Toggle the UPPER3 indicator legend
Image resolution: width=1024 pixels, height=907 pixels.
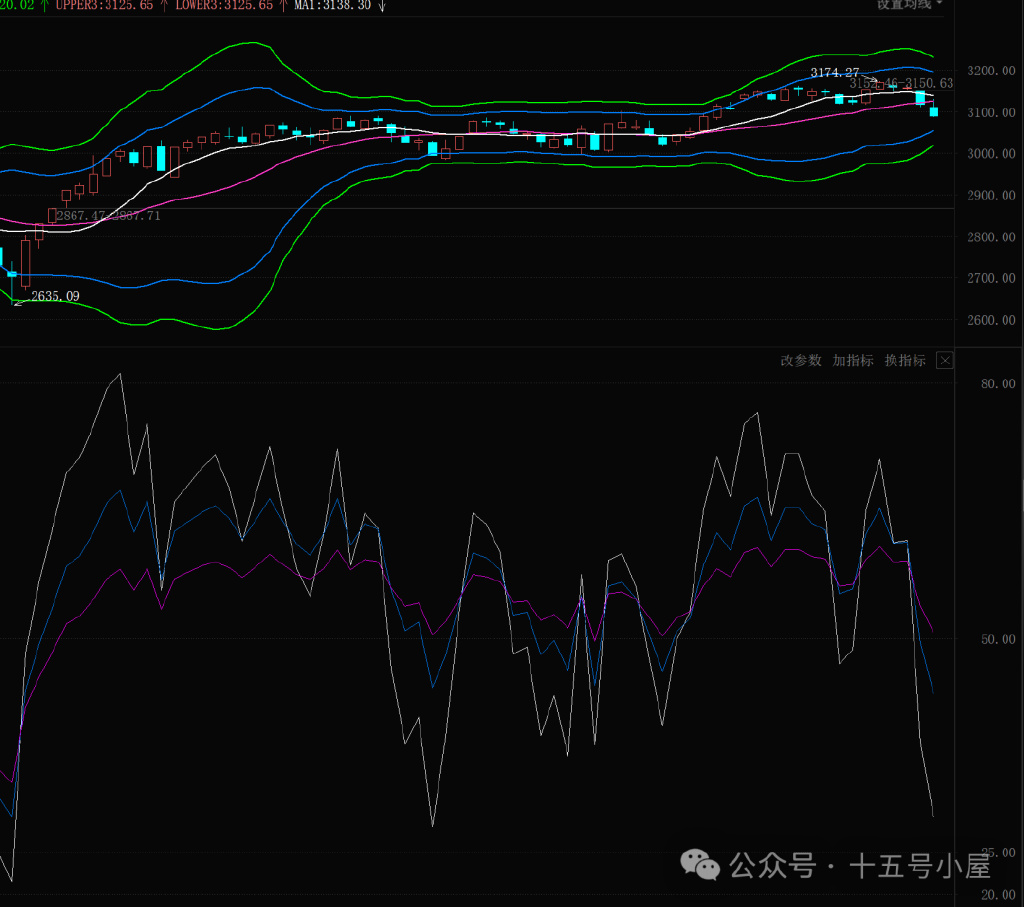point(107,5)
